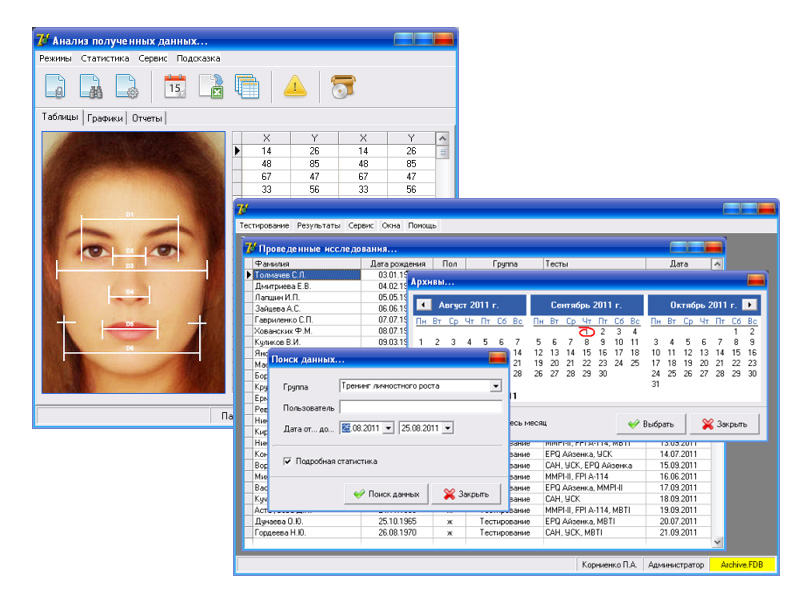
Task: Switch to the Графики tab
Action: tap(105, 118)
